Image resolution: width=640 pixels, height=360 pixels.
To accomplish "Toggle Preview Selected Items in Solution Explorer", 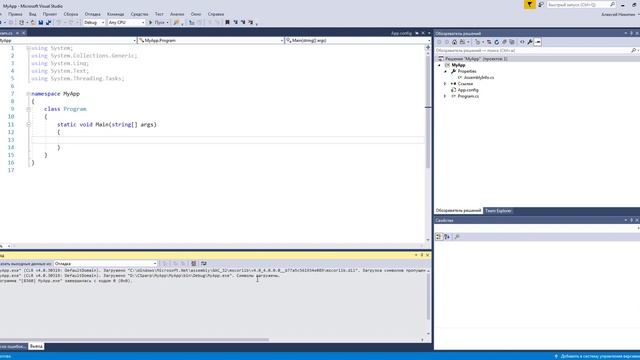I will (x=538, y=42).
